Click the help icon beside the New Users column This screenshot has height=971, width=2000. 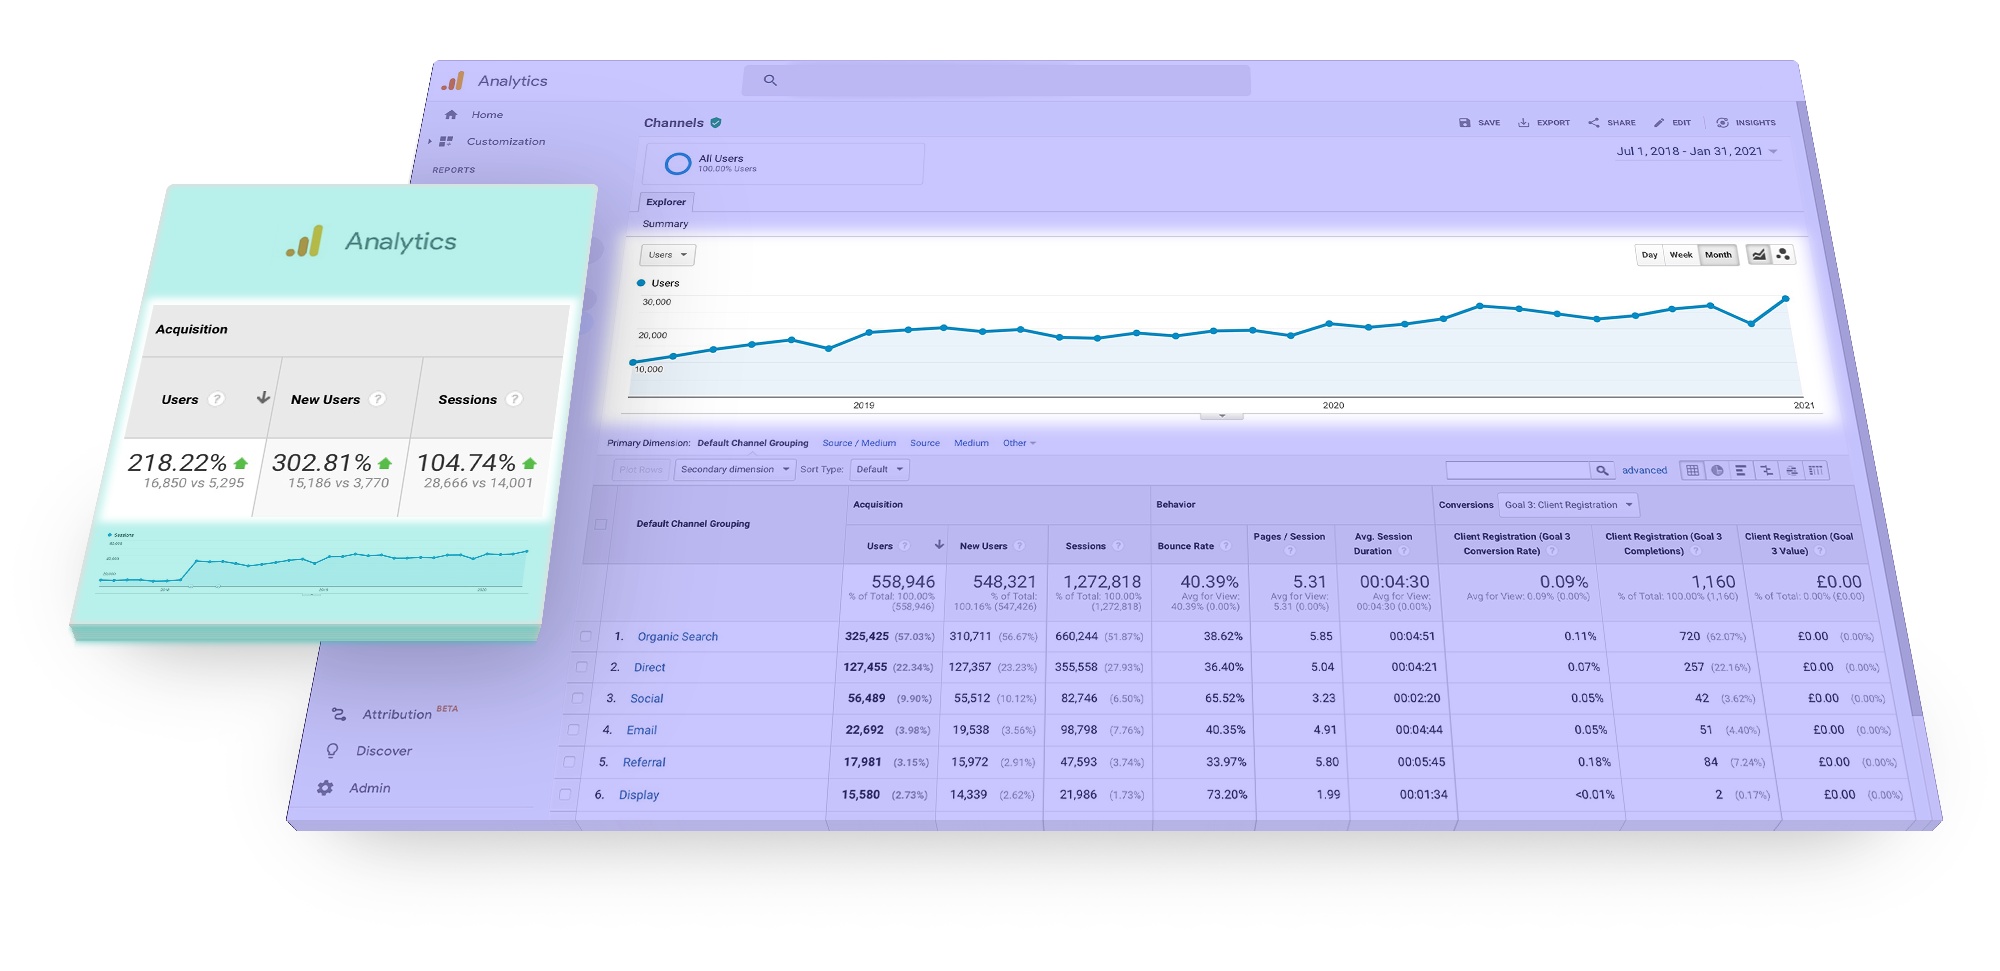(1020, 546)
